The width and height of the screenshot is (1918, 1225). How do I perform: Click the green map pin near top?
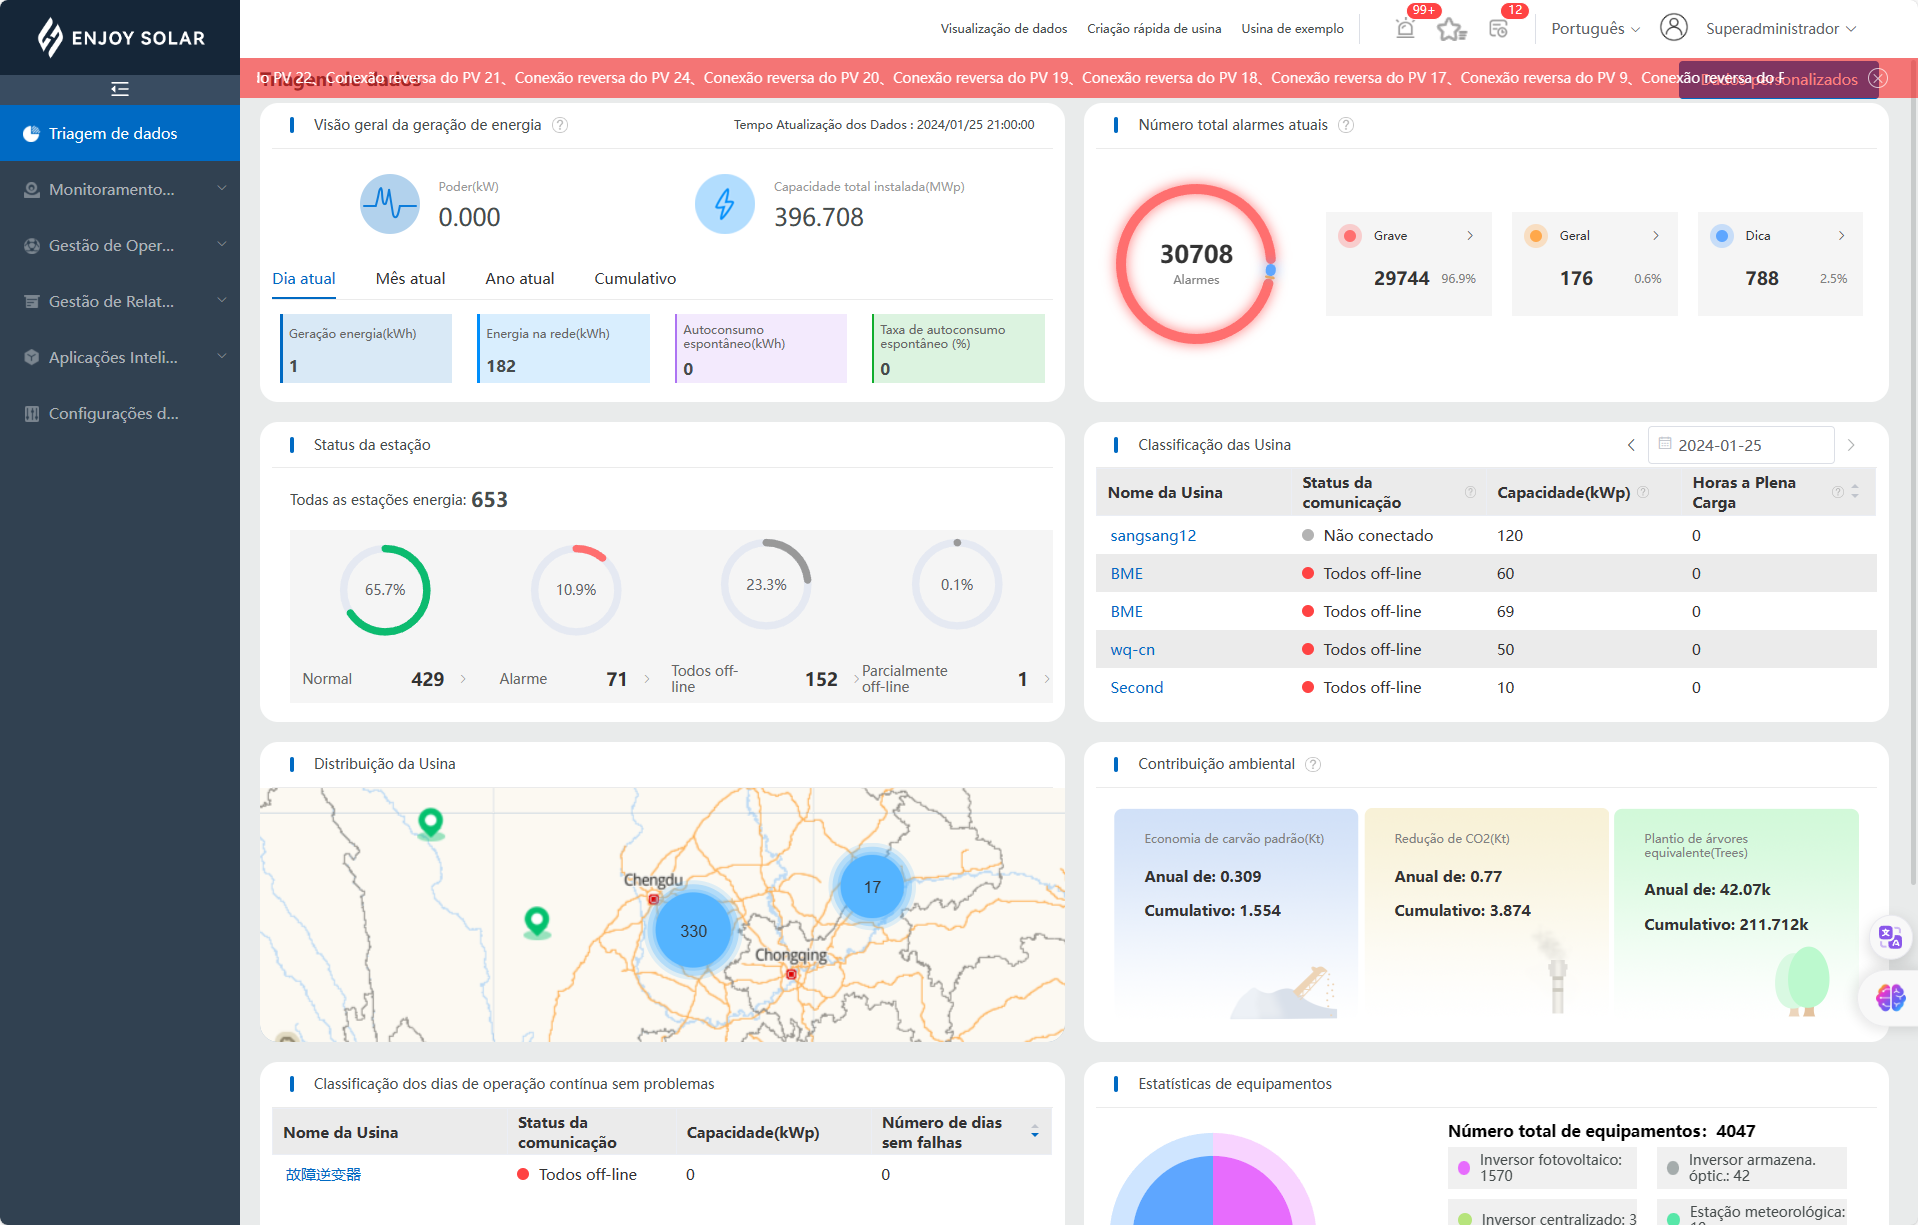[430, 822]
